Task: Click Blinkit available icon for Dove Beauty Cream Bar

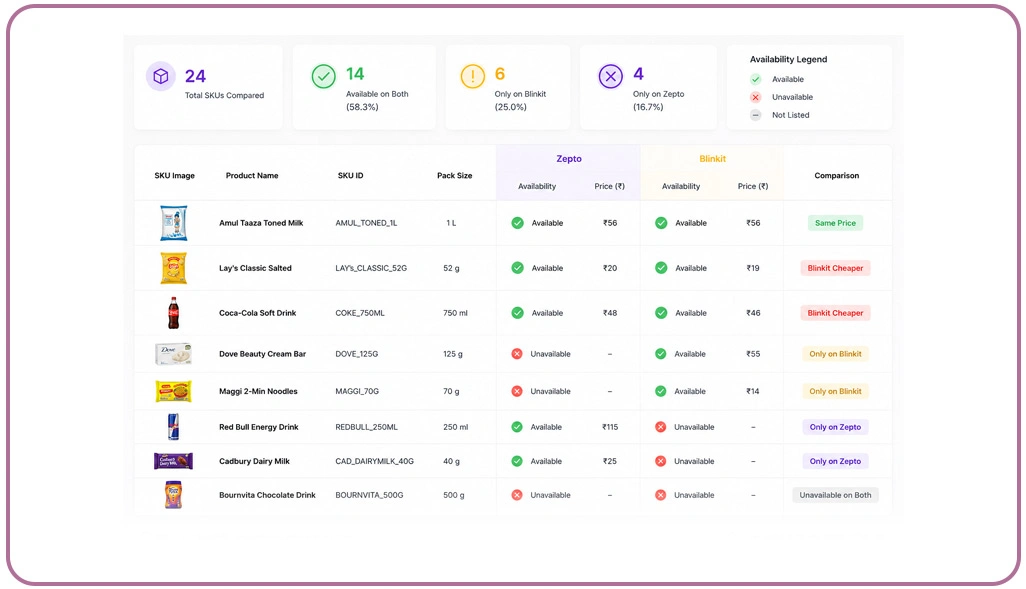Action: click(x=661, y=353)
